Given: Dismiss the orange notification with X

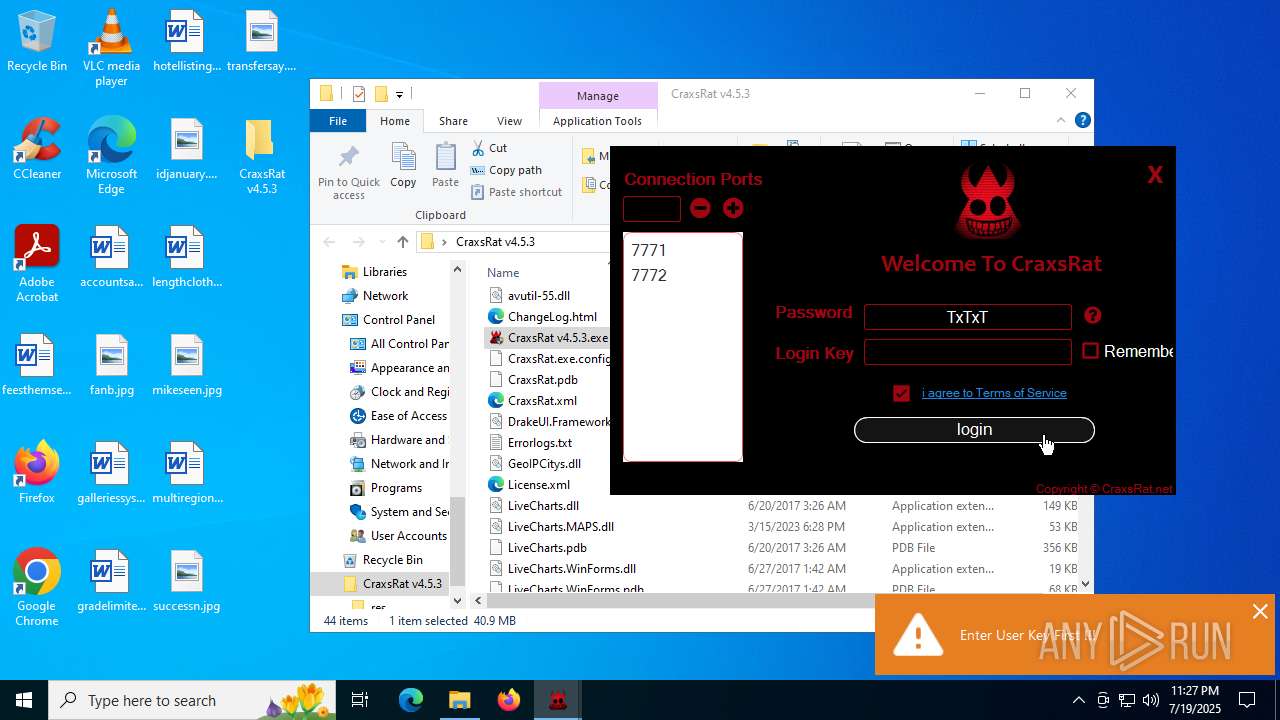Looking at the screenshot, I should point(1260,612).
